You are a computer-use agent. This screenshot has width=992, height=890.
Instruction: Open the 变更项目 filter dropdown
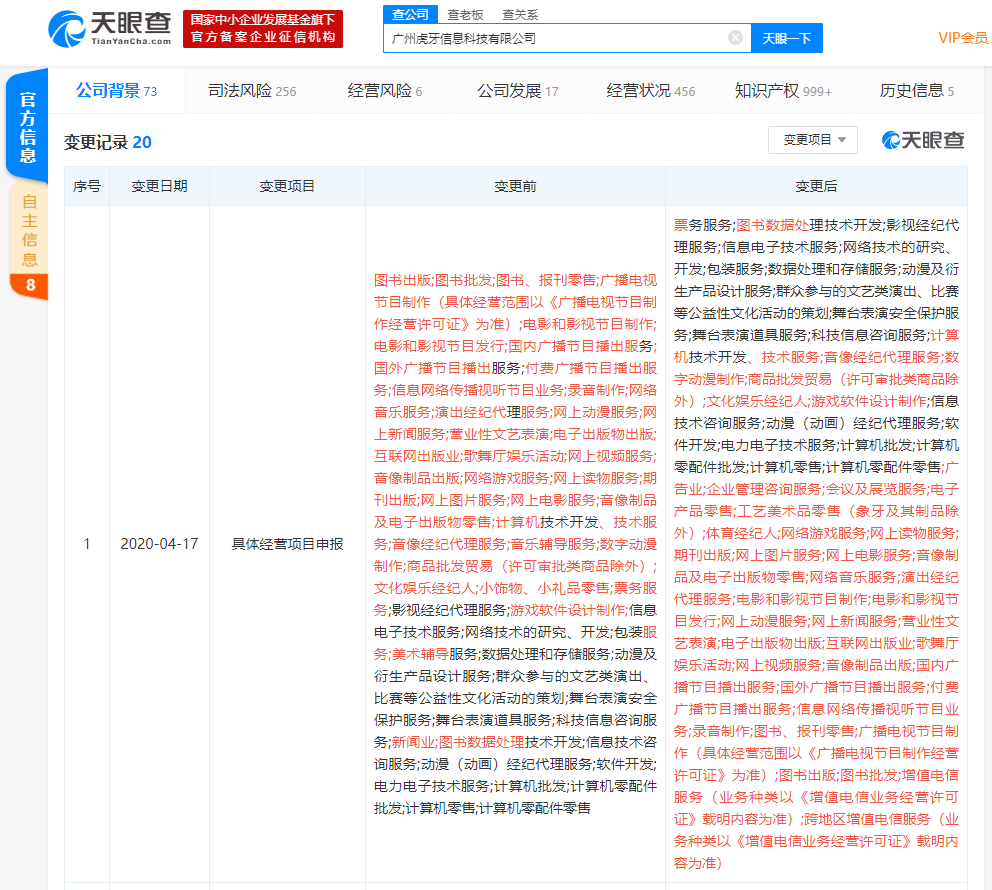tap(812, 140)
